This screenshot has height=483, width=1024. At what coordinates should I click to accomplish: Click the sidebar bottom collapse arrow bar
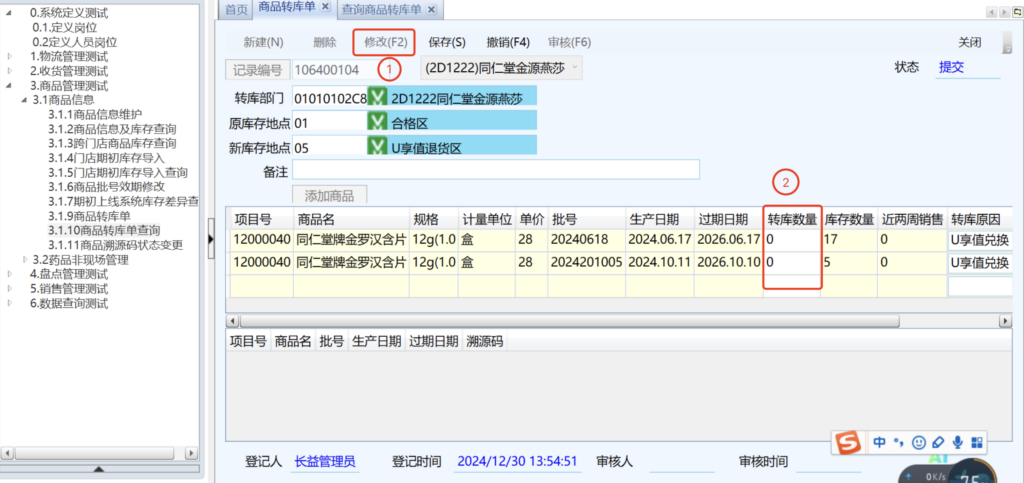point(100,469)
